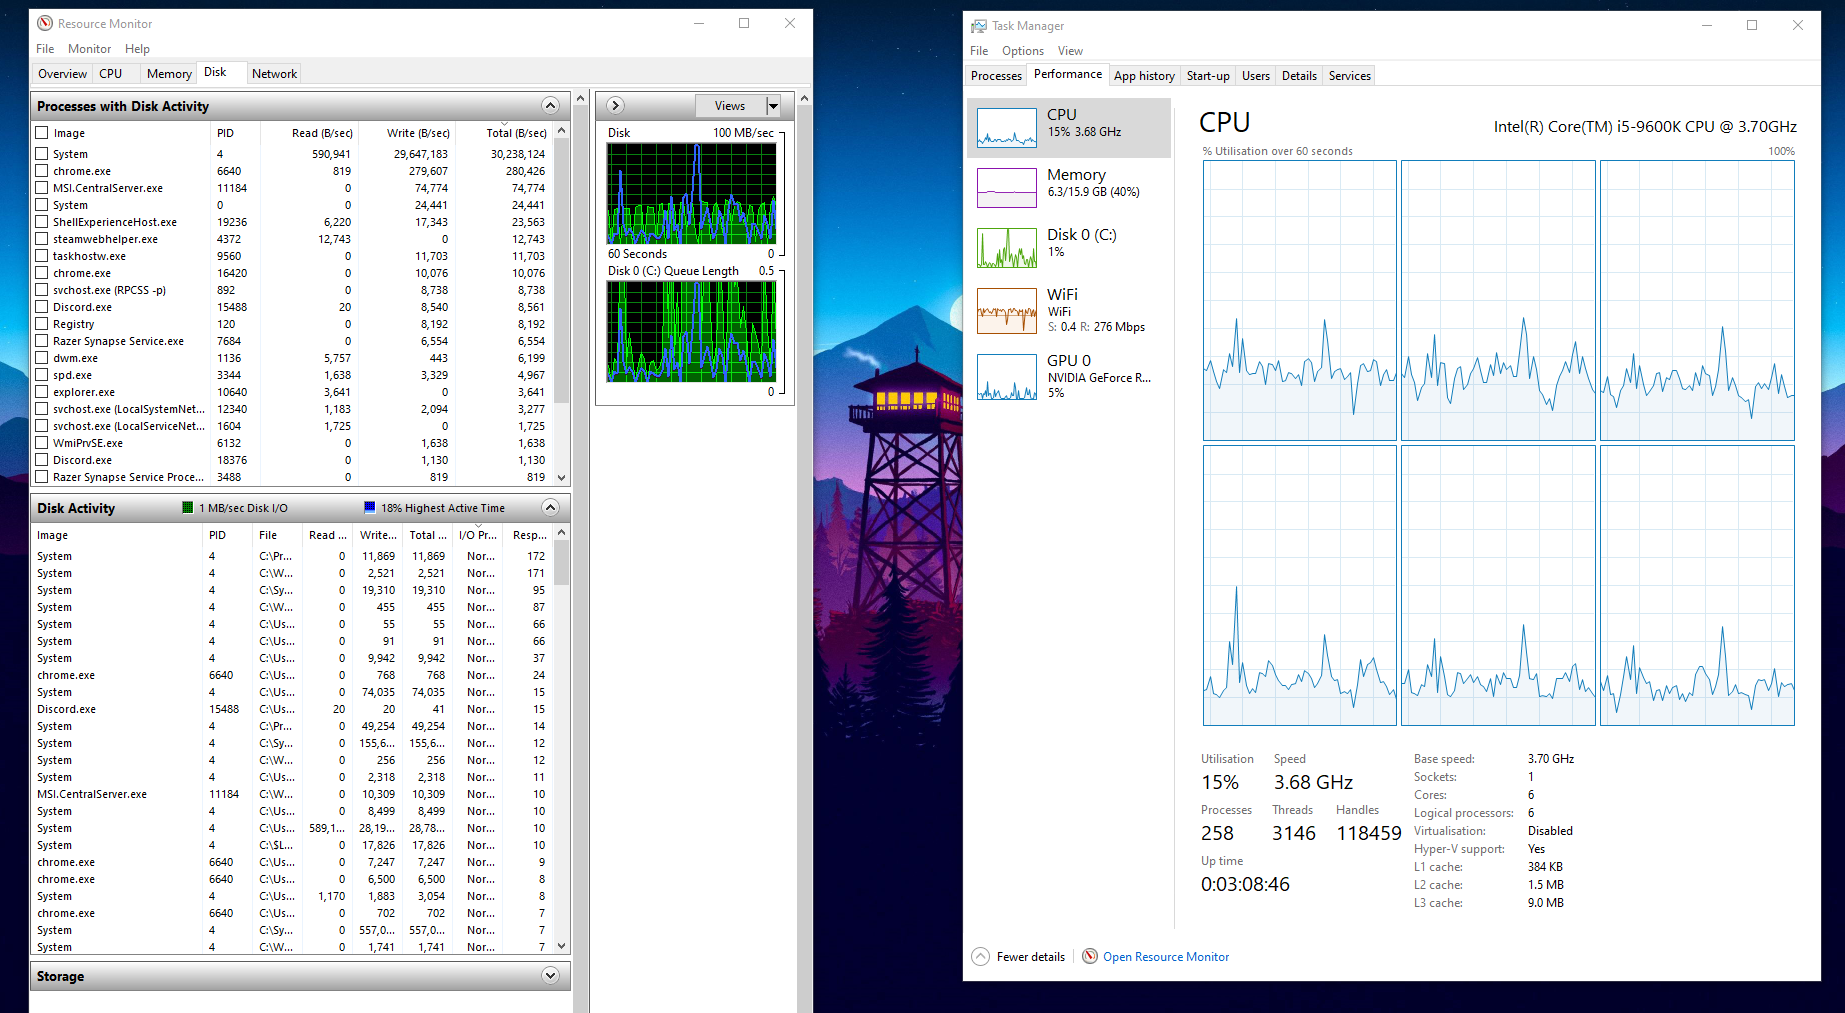Open the Monitor menu
Screen dimensions: 1845x1013
click(89, 49)
